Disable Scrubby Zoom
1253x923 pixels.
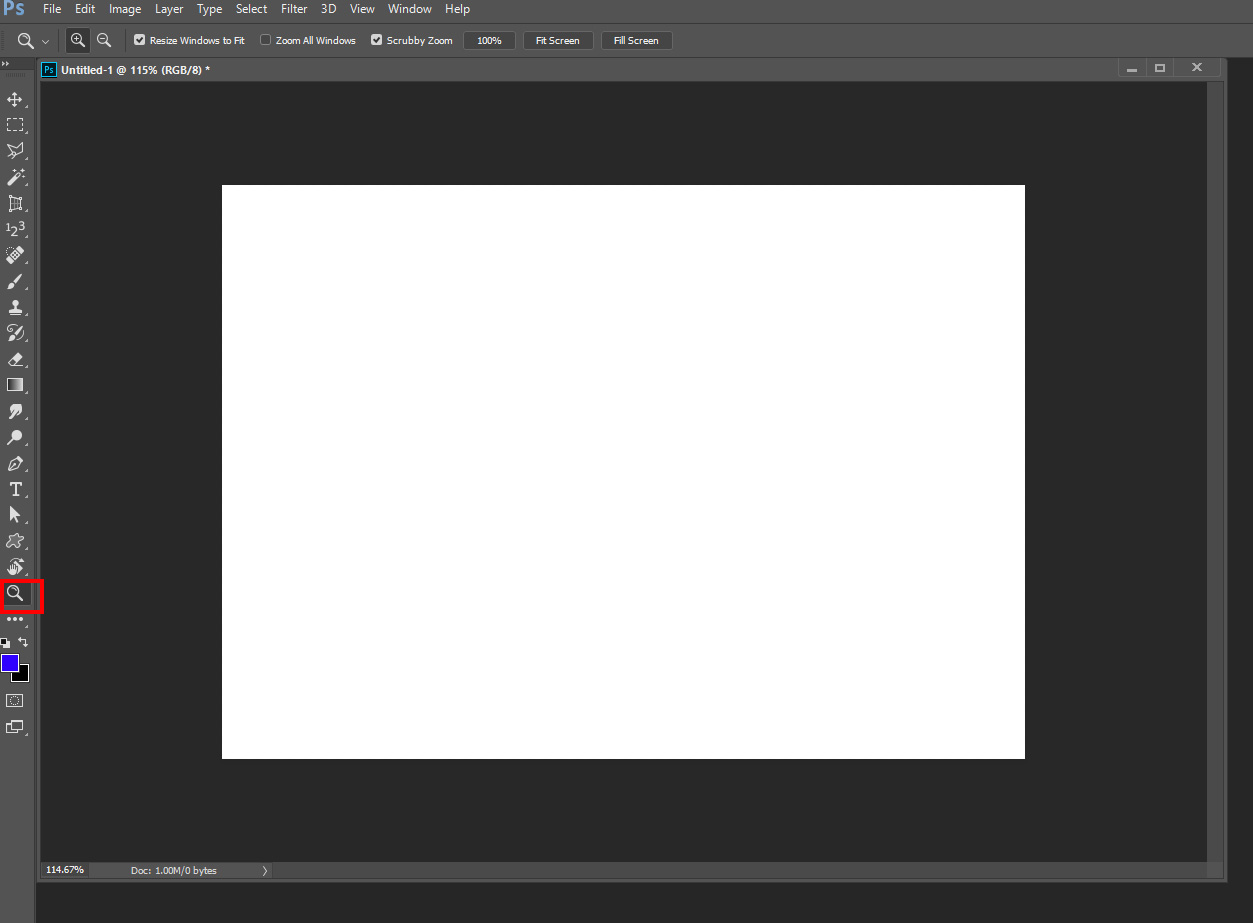[x=377, y=40]
